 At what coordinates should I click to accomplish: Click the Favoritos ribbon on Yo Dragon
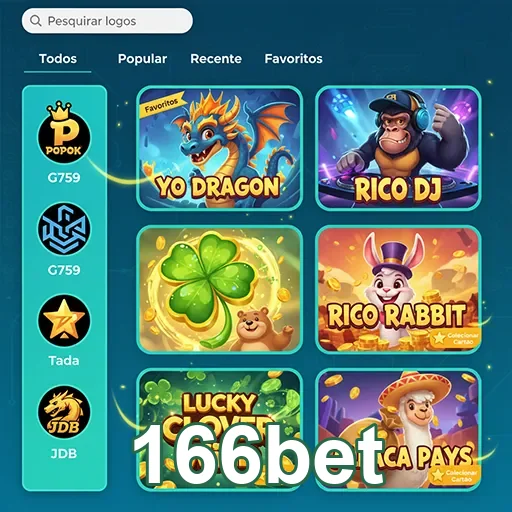coord(162,105)
